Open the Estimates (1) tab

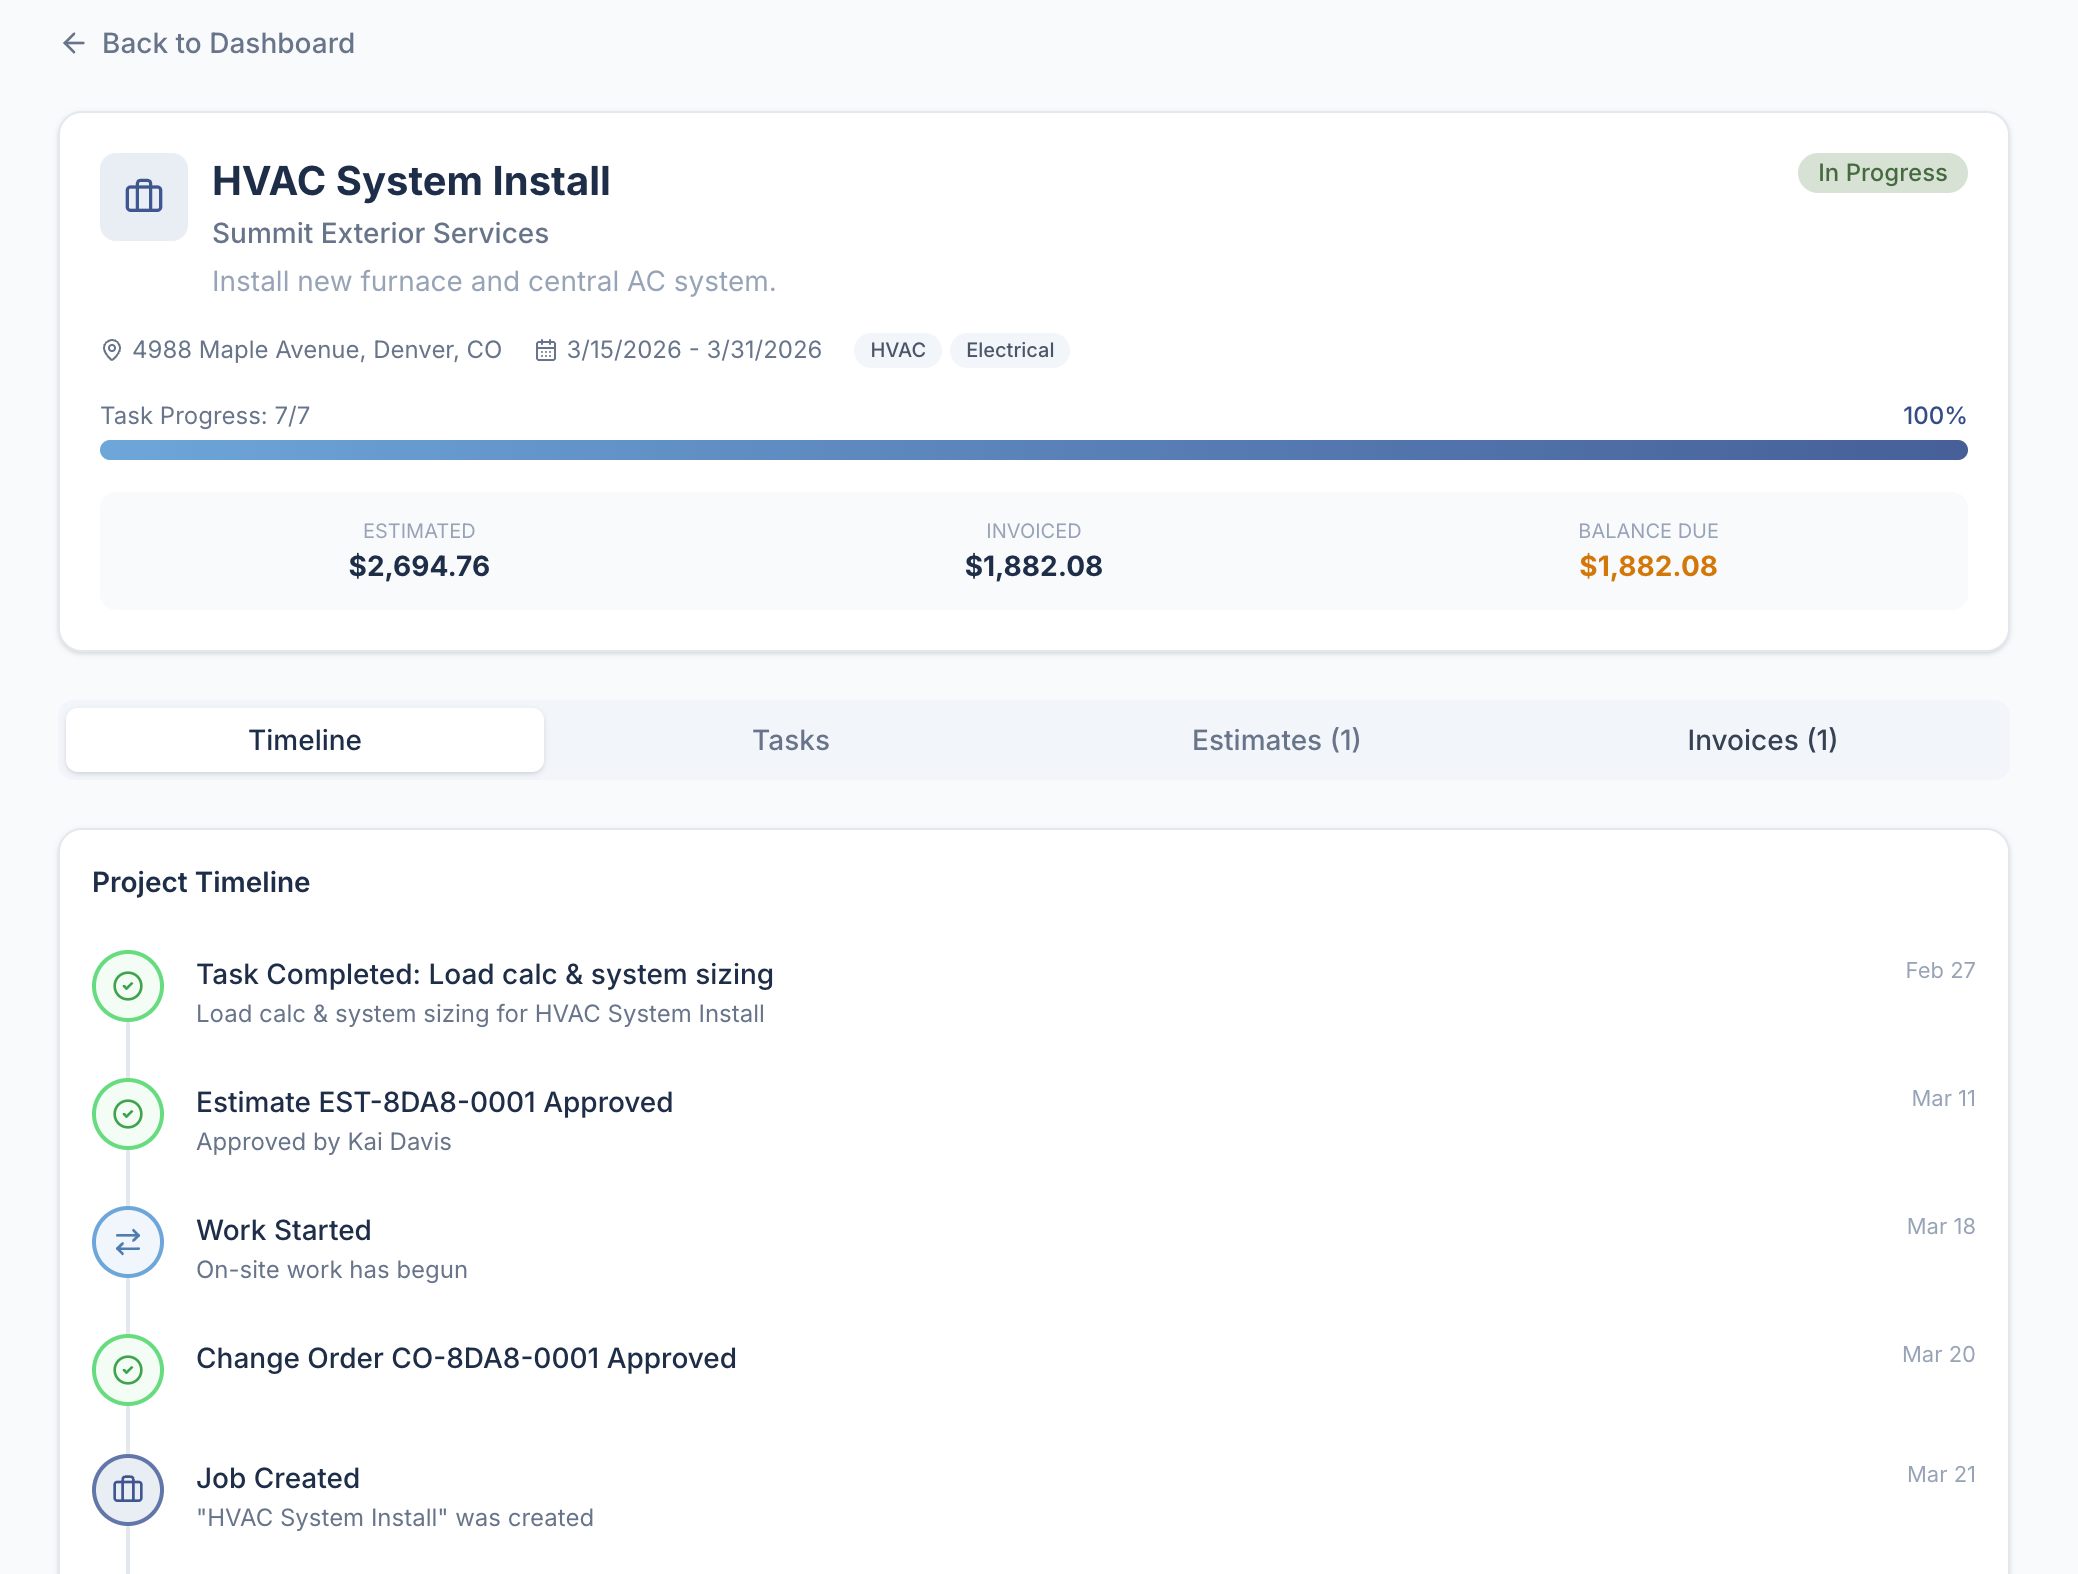click(1276, 740)
